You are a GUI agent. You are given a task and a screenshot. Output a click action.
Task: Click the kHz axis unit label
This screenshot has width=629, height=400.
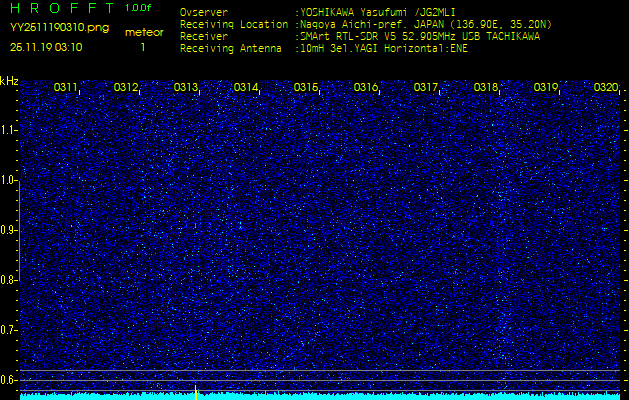9,81
